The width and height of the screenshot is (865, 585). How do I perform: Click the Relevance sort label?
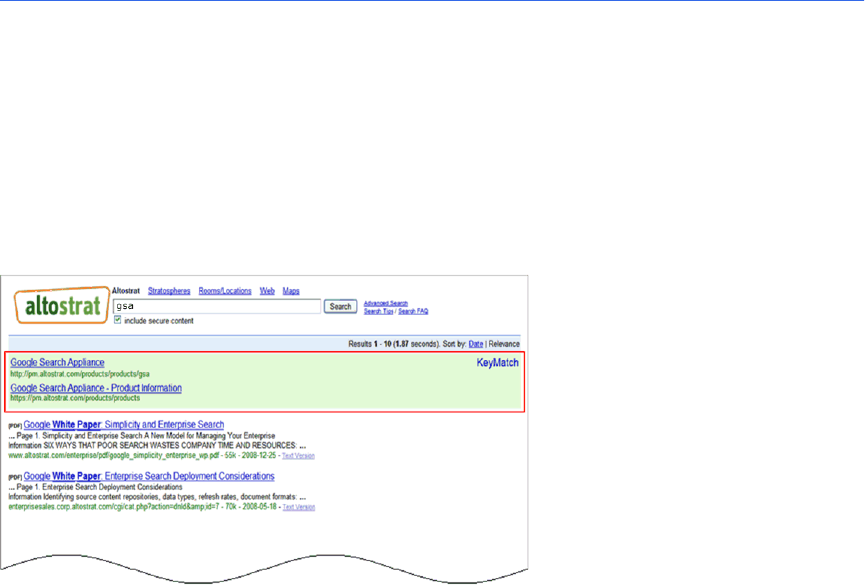[x=504, y=344]
